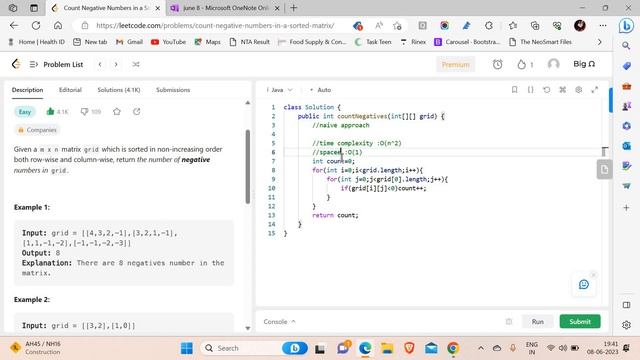The width and height of the screenshot is (640, 360).
Task: Click the LeetCode logo icon
Action: tap(16, 64)
